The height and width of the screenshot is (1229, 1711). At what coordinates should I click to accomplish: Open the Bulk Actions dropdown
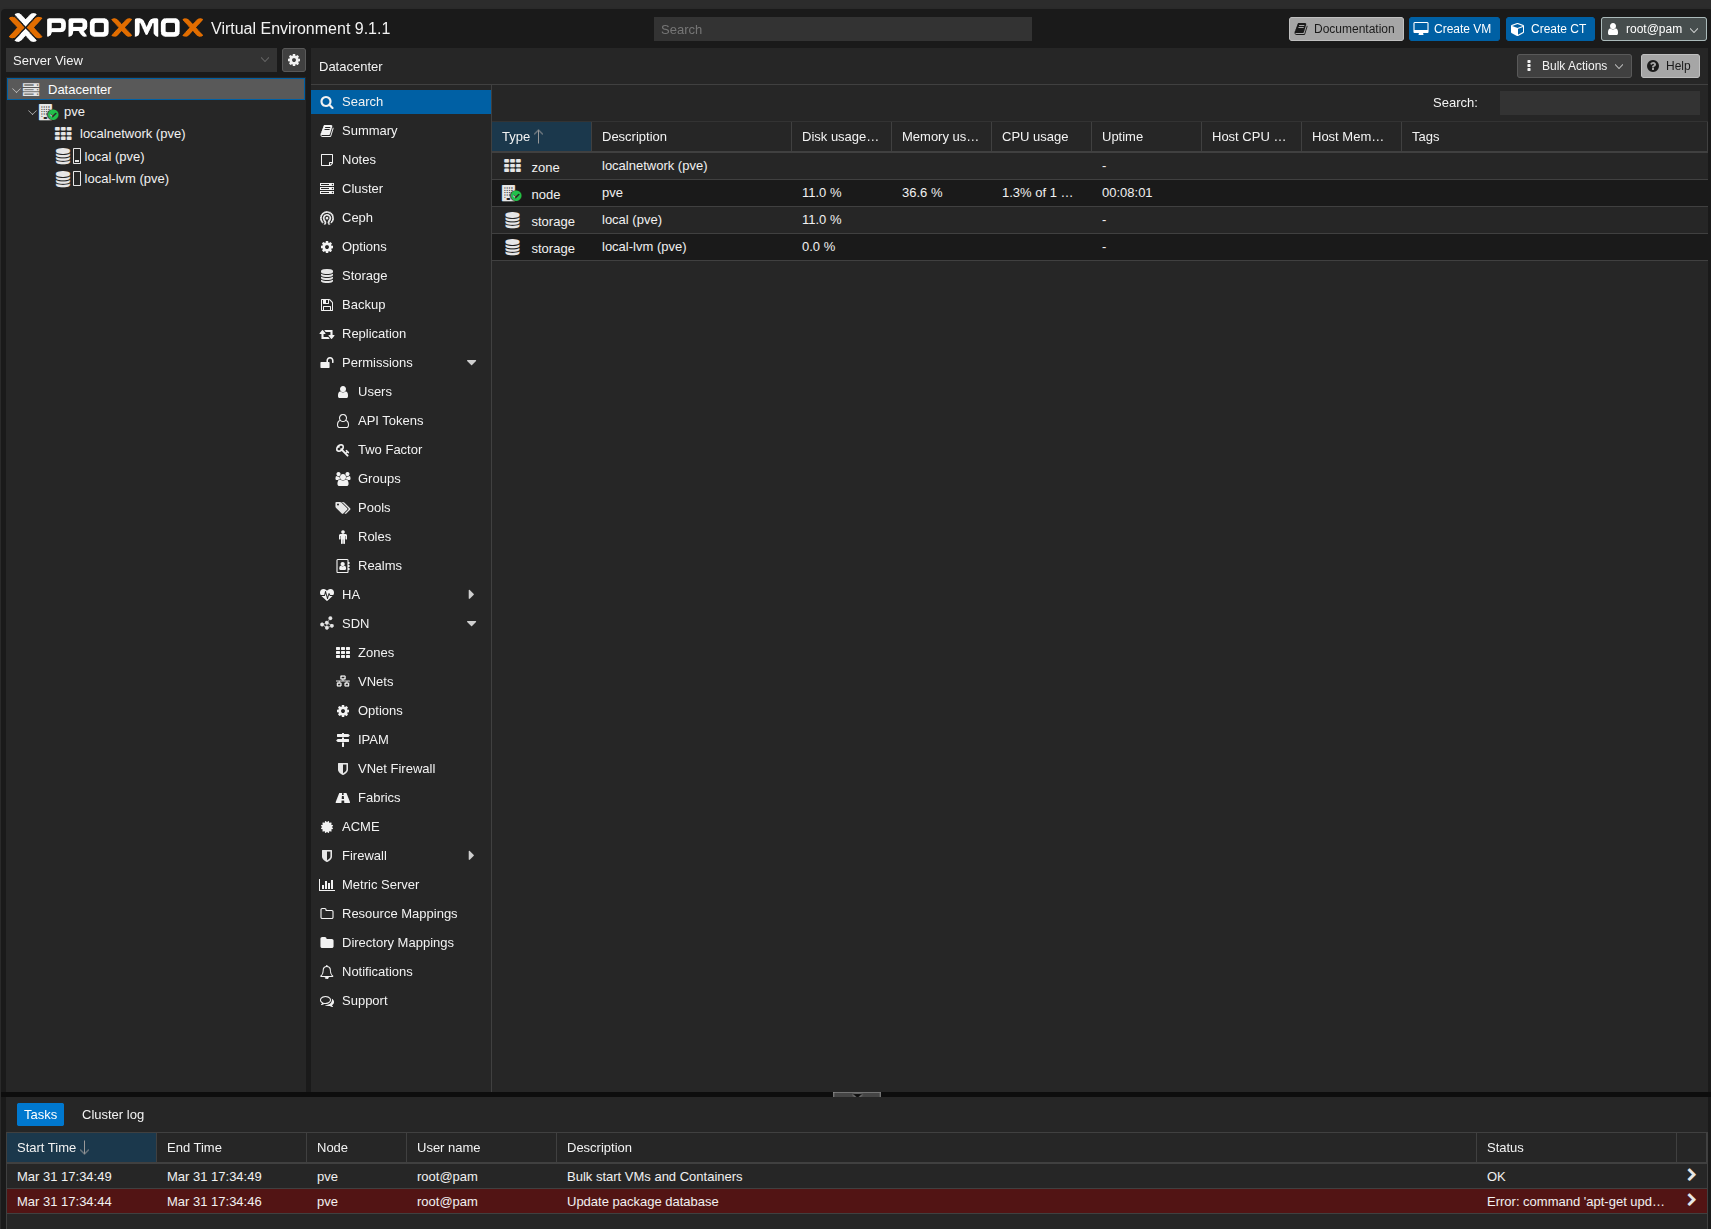click(x=1574, y=66)
